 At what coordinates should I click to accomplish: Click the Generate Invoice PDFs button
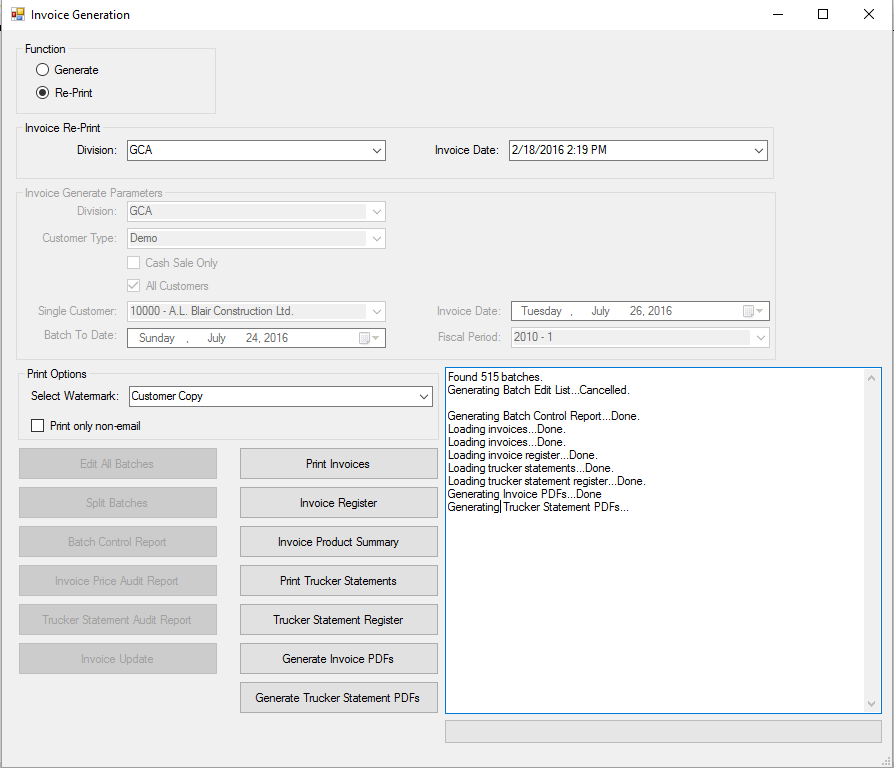click(339, 659)
